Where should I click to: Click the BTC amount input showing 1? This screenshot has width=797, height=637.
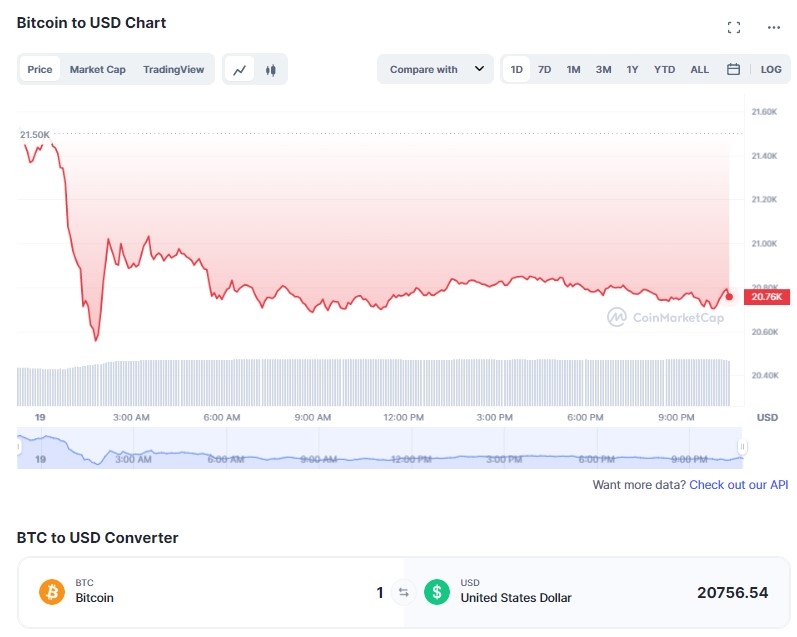[380, 593]
